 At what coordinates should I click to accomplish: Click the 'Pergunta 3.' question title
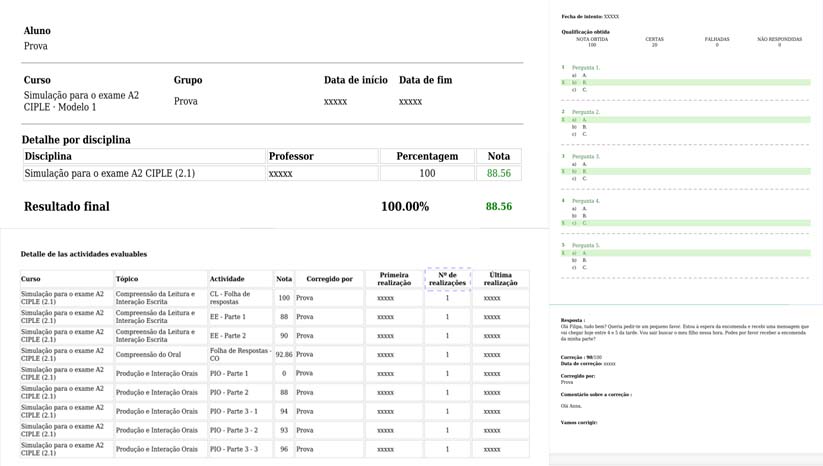click(x=586, y=156)
